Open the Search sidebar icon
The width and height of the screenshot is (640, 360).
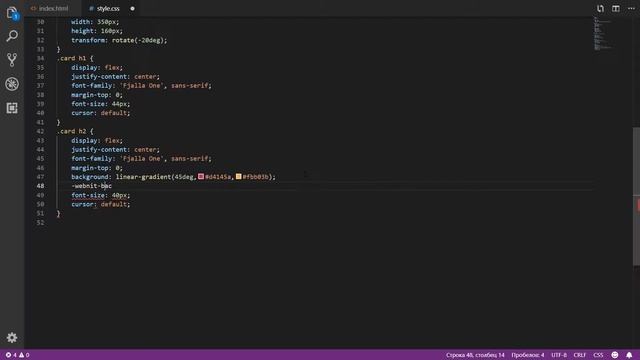[12, 36]
